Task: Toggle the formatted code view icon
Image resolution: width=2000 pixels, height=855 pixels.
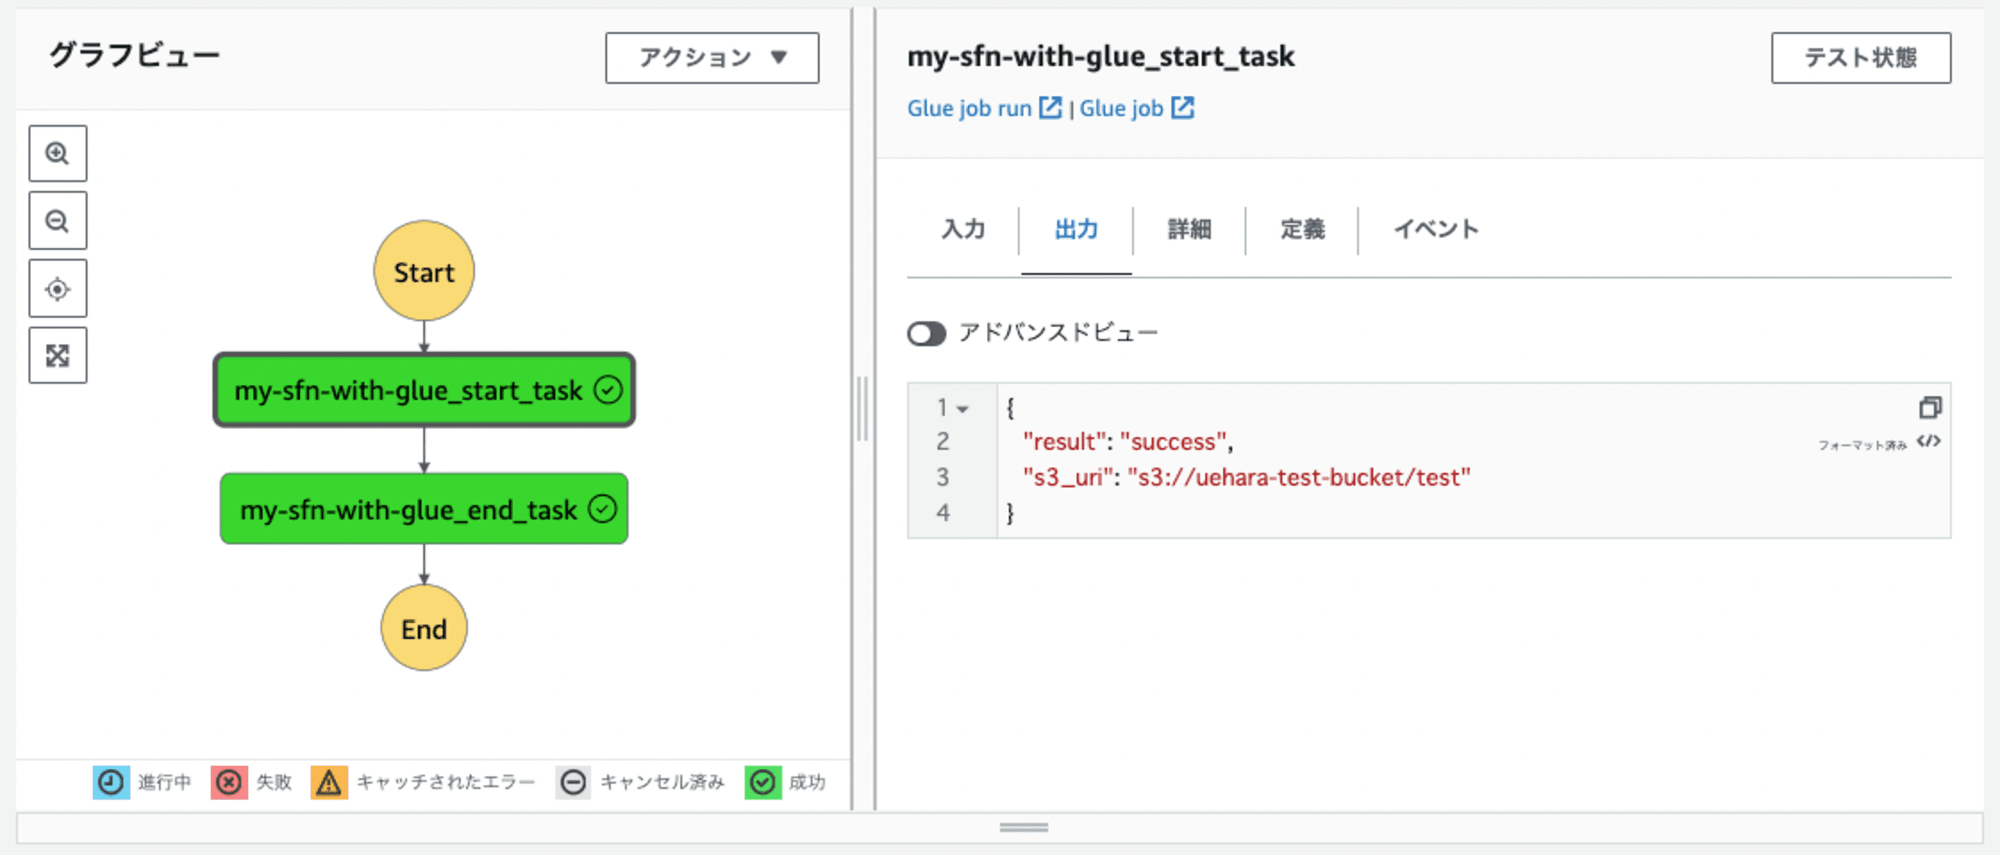Action: click(x=1929, y=442)
